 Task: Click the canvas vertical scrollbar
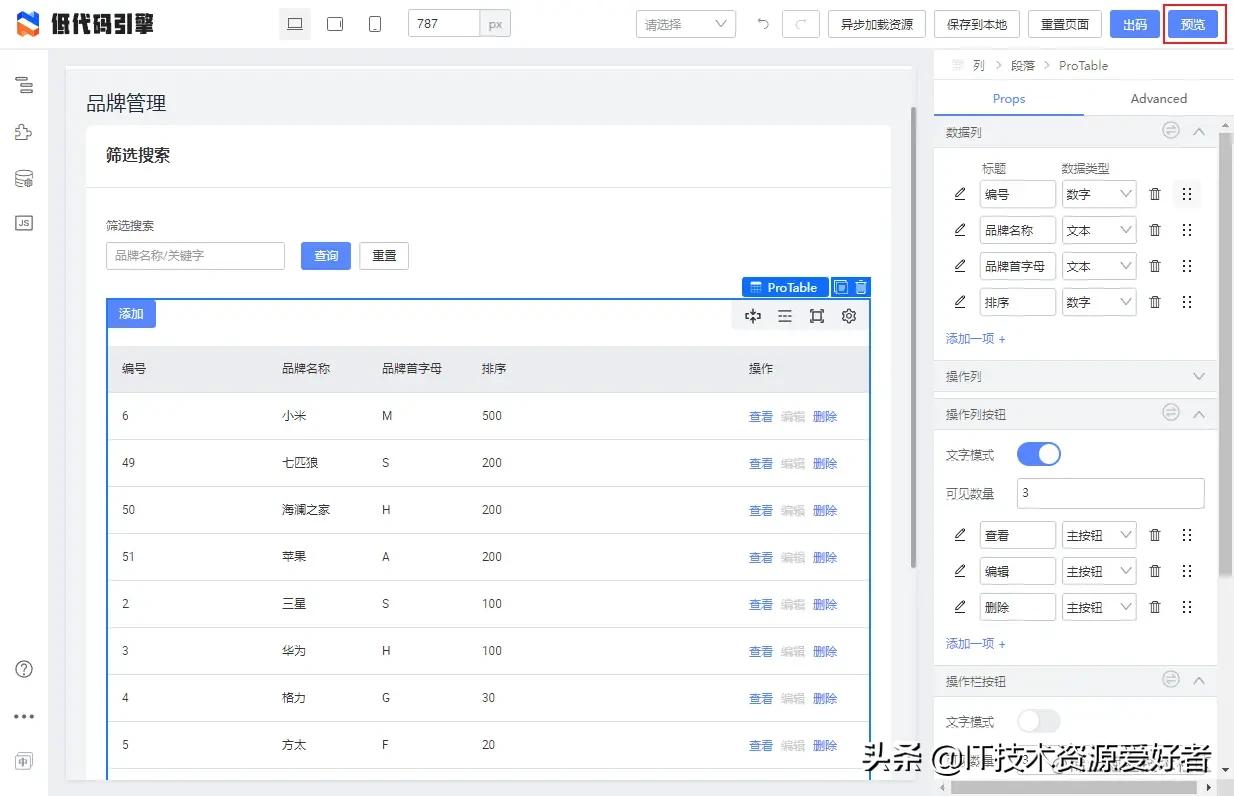(913, 337)
